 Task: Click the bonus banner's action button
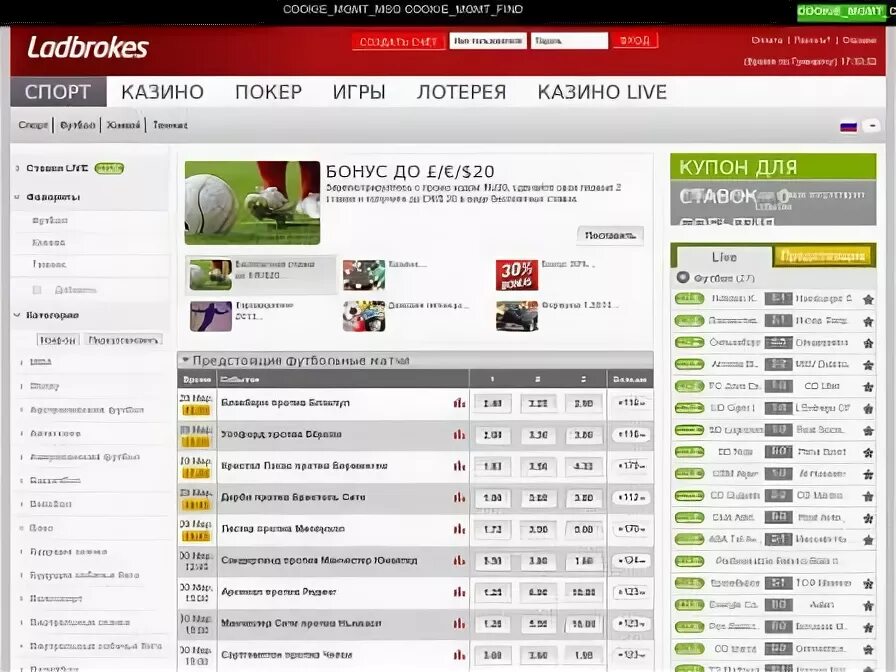click(610, 235)
